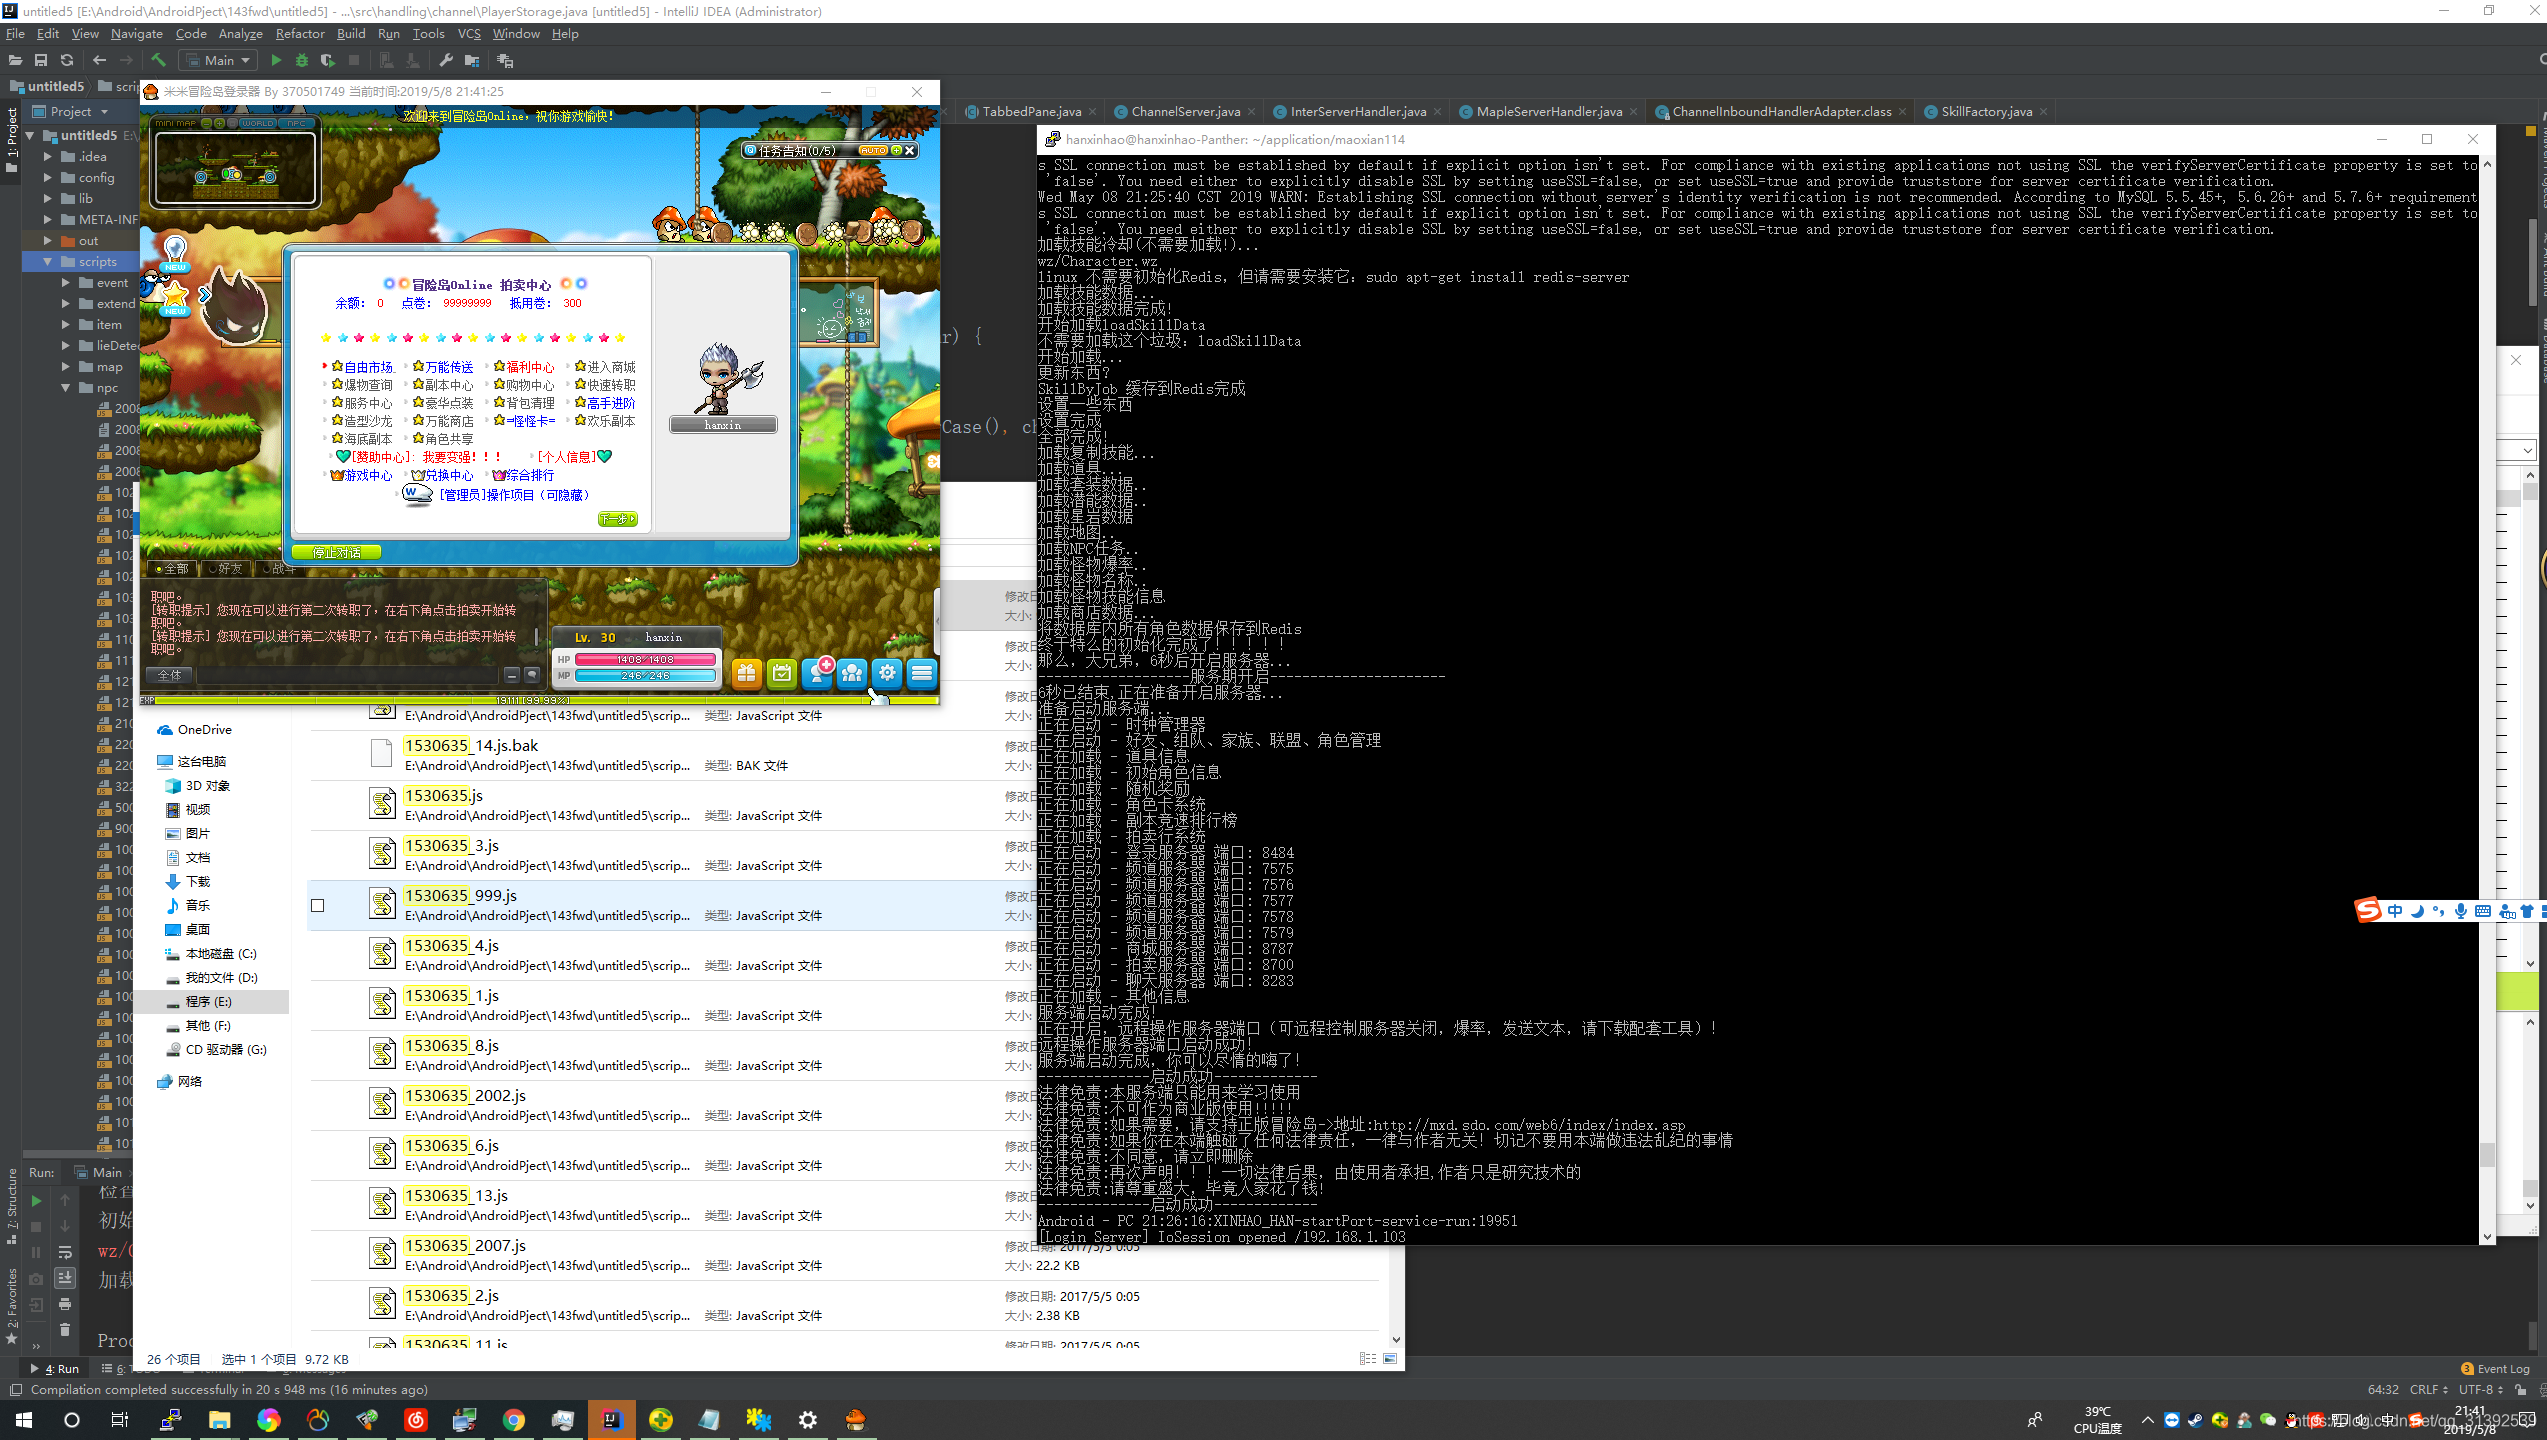The width and height of the screenshot is (2547, 1440).
Task: Toggle scroll-to-end in the Run console
Action: coord(65,1278)
